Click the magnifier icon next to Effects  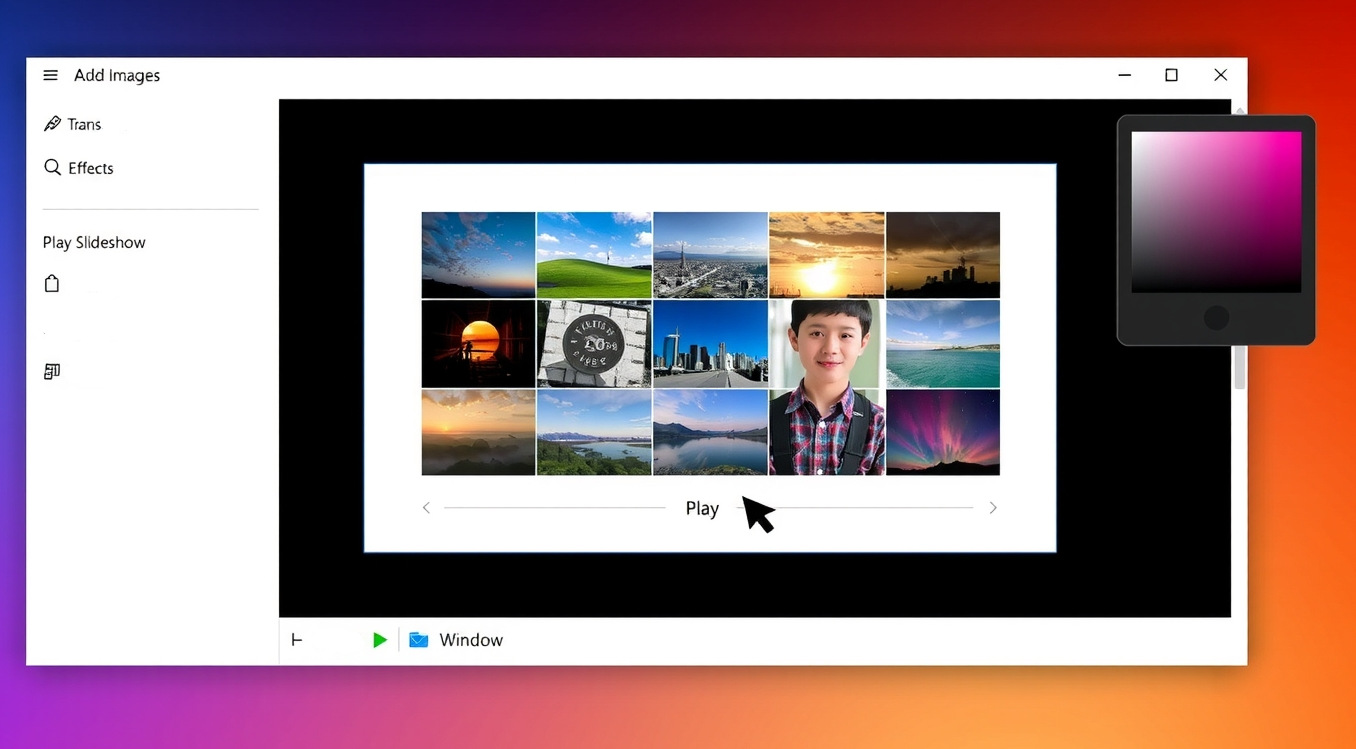(x=52, y=167)
